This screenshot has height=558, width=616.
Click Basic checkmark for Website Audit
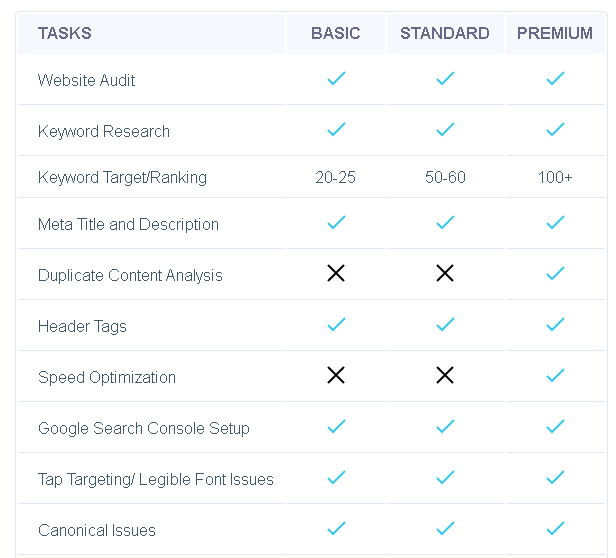(x=336, y=79)
